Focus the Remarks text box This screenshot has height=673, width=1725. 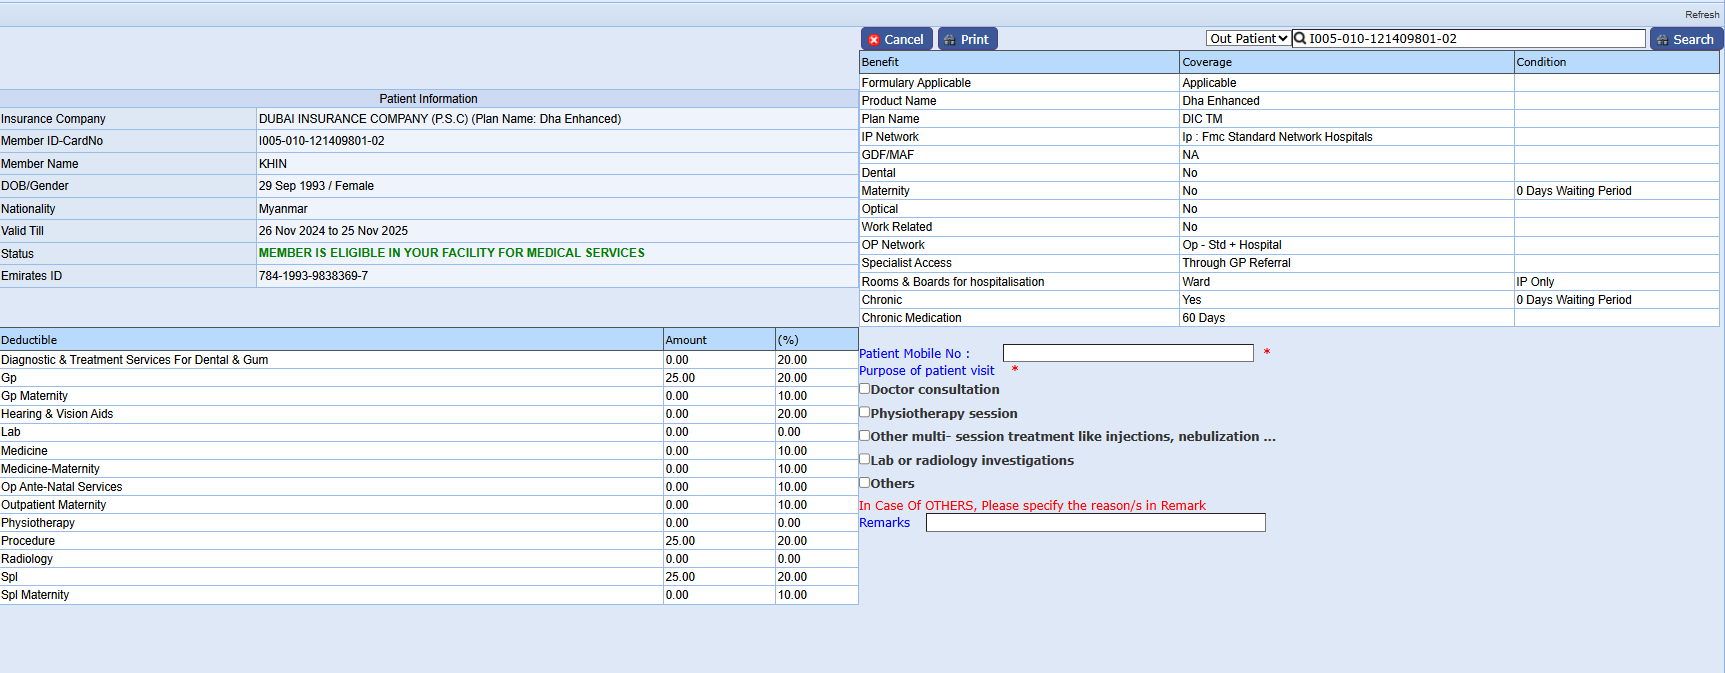tap(1095, 523)
